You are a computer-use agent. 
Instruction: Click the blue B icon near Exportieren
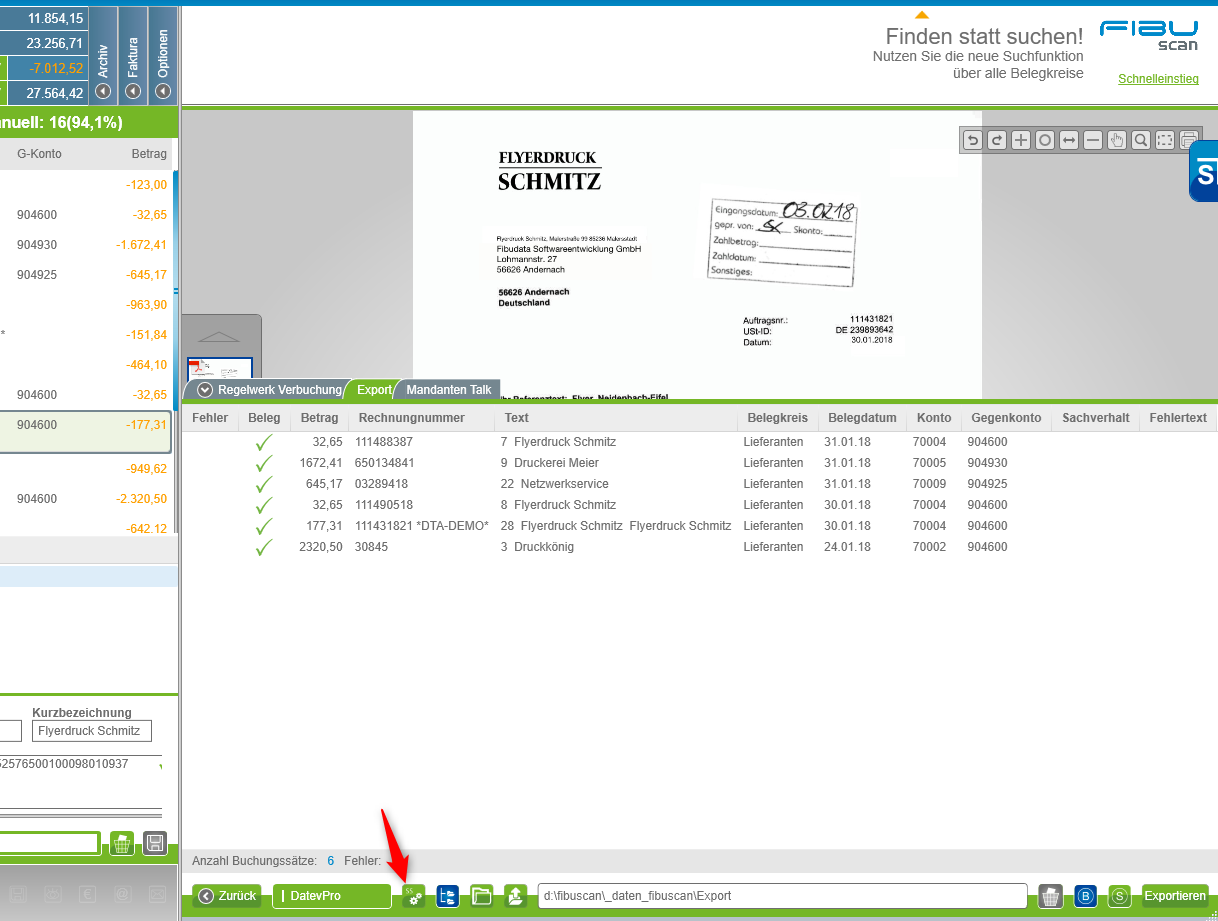(1085, 896)
